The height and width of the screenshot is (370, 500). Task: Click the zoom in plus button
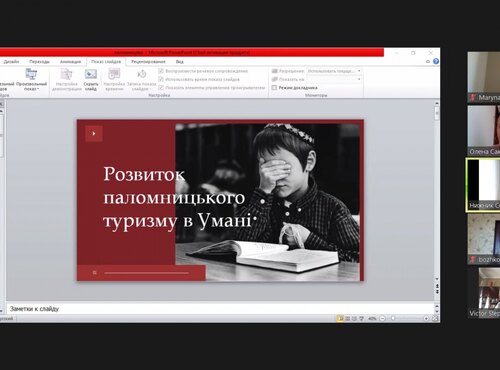(x=426, y=319)
